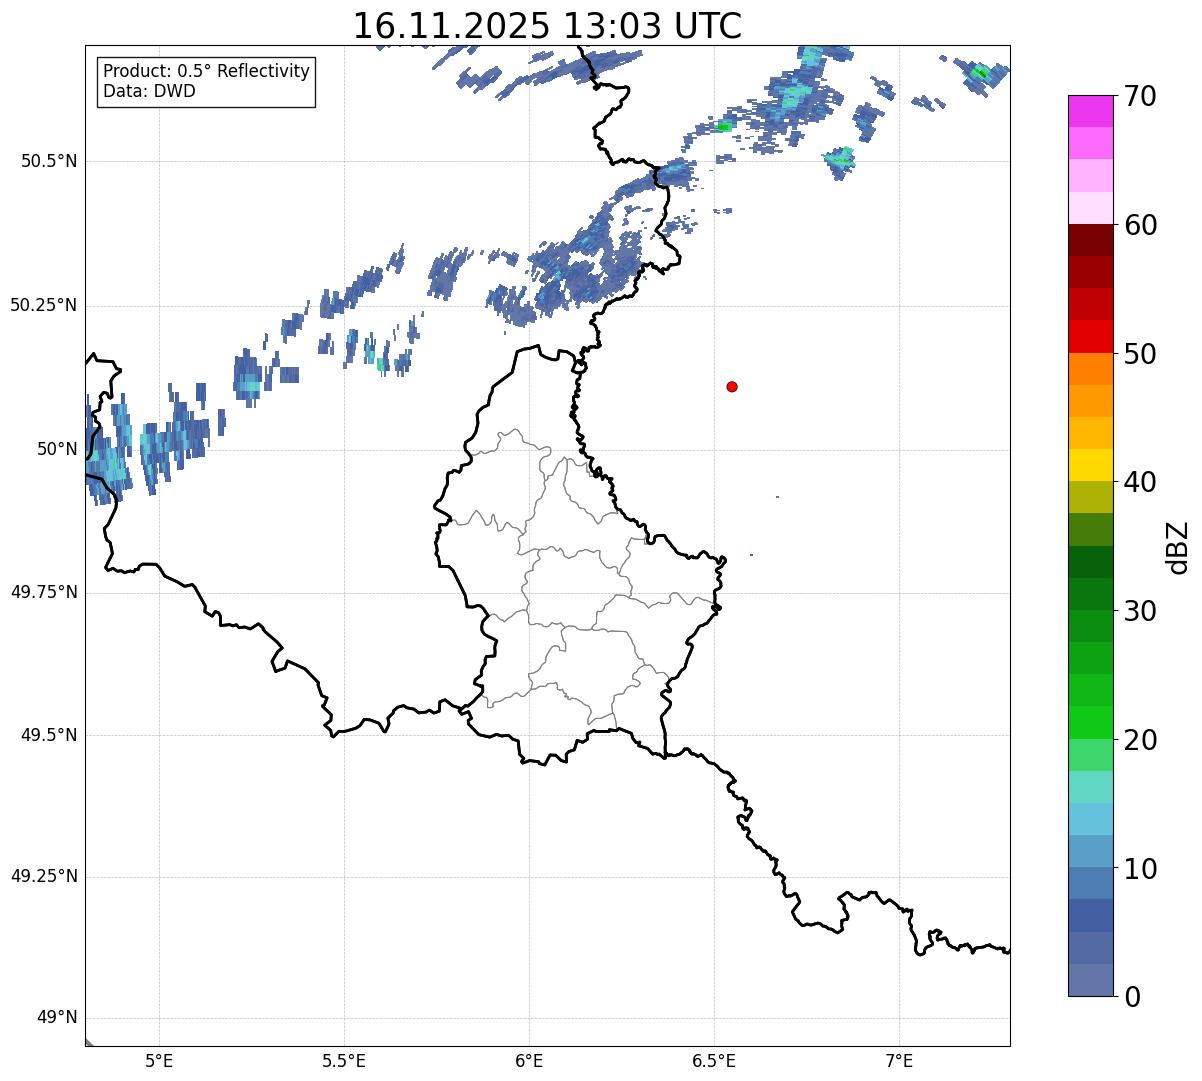Click the olive colorbar segment below 40
The height and width of the screenshot is (1081, 1202).
coord(1091,497)
